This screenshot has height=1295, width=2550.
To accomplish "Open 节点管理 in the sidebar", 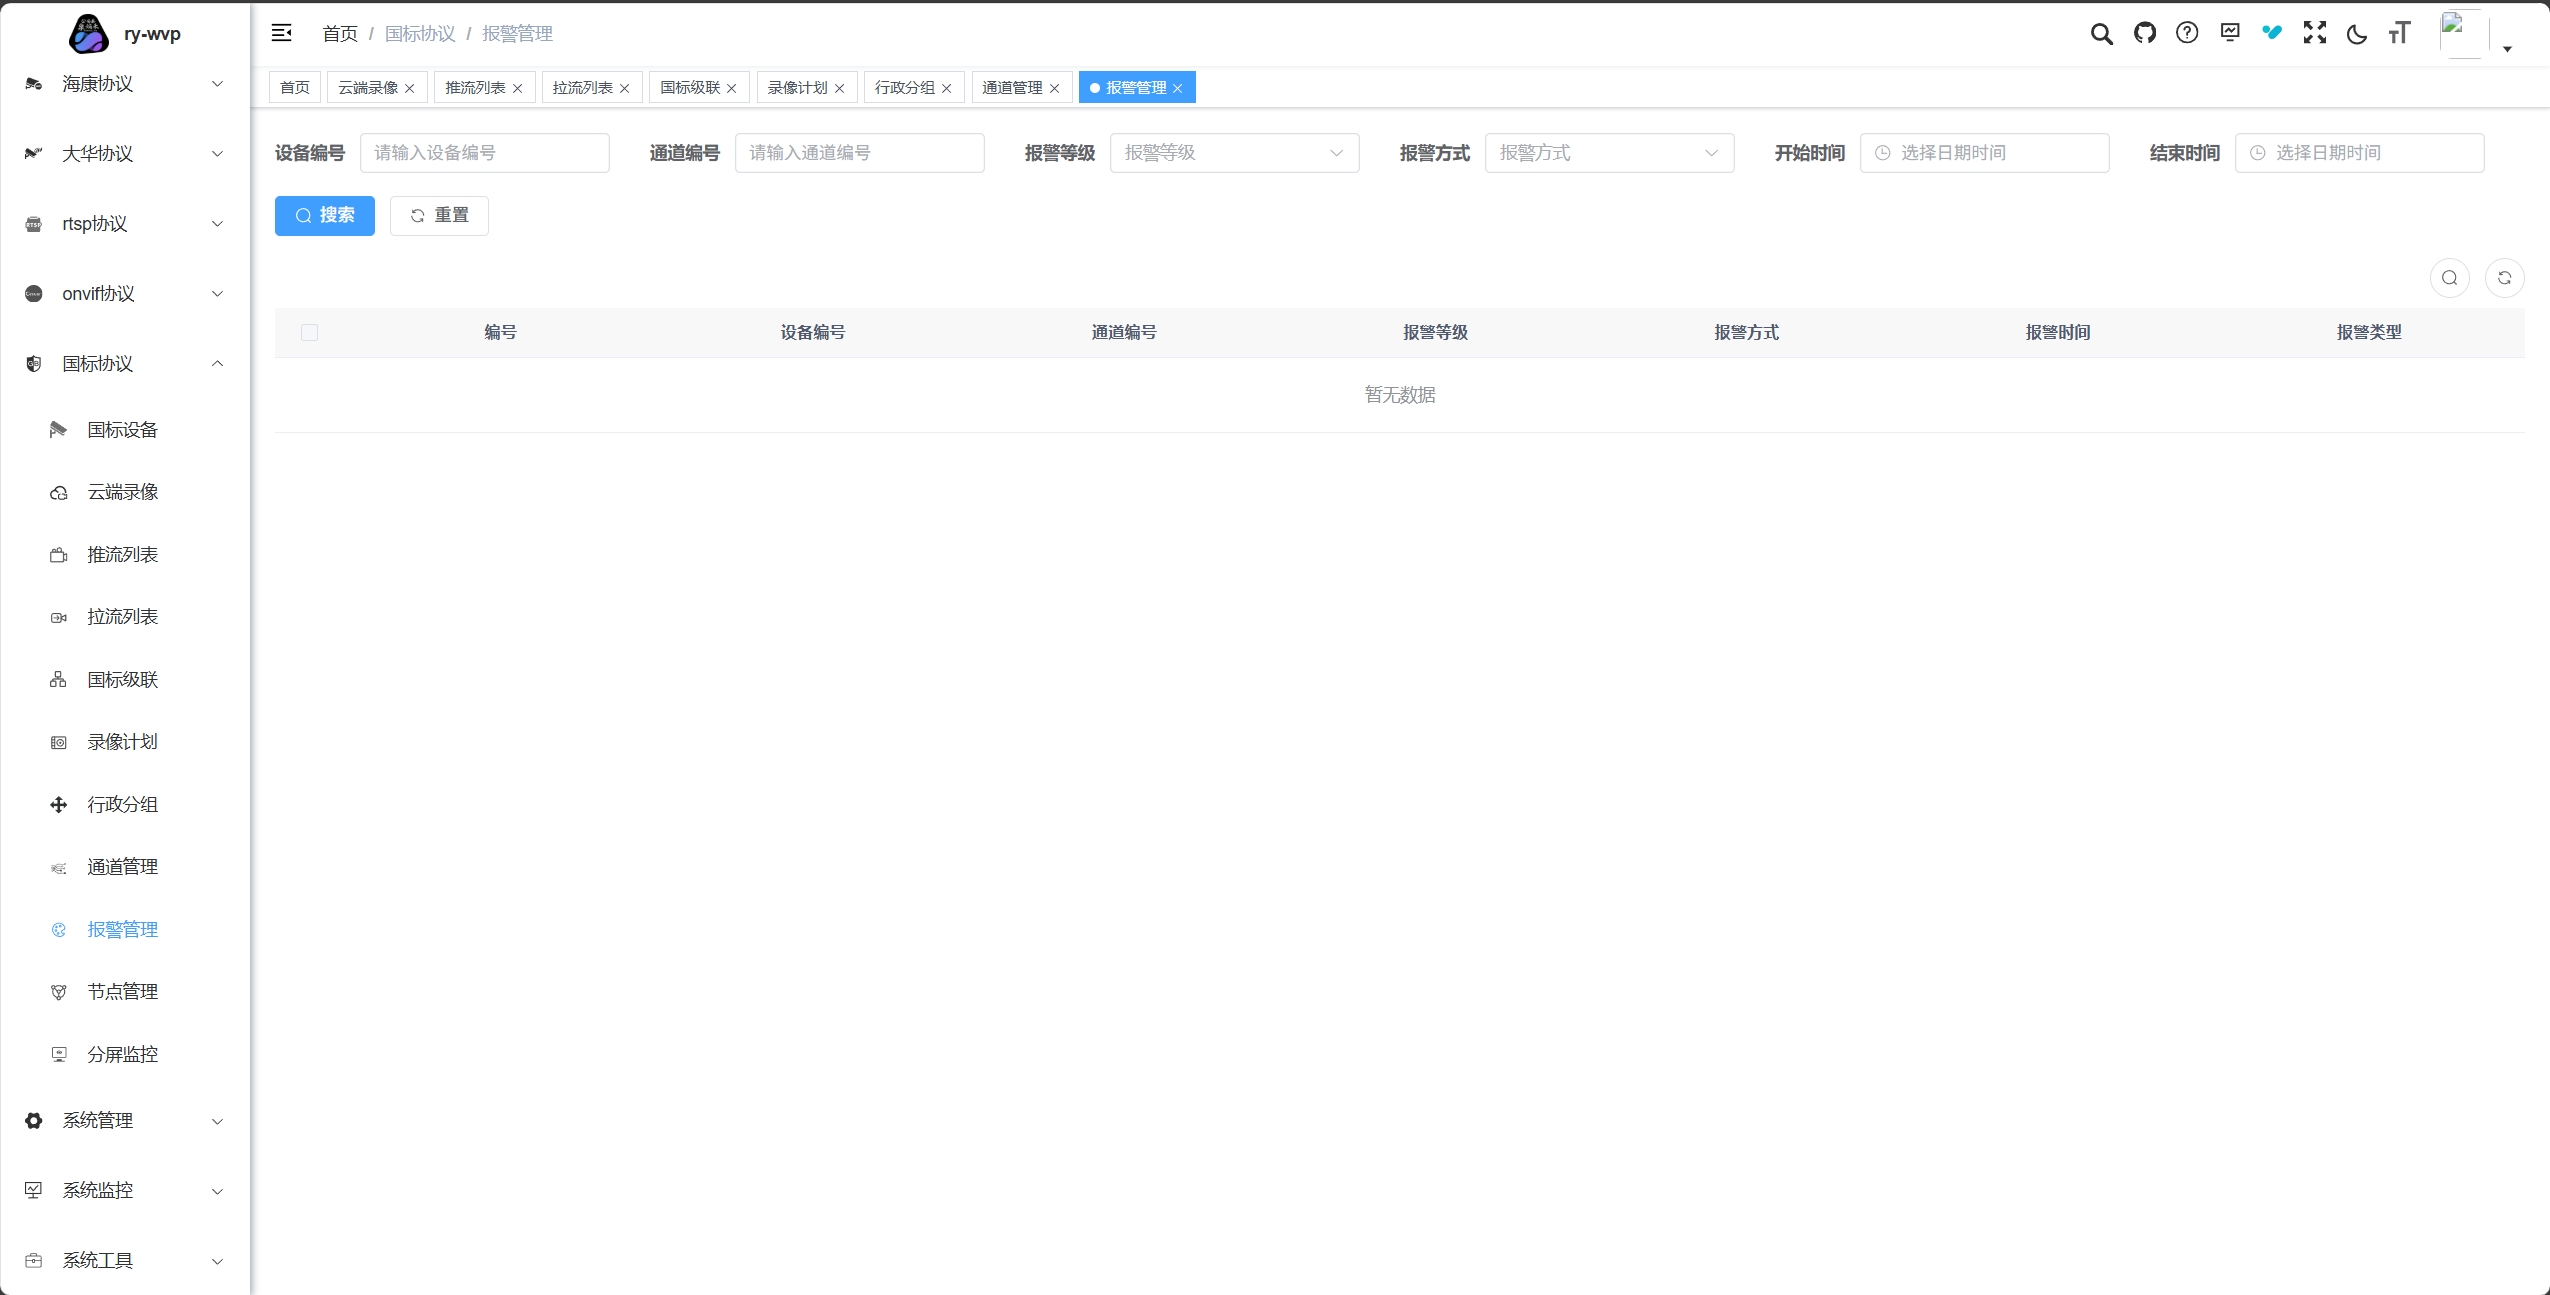I will (122, 991).
